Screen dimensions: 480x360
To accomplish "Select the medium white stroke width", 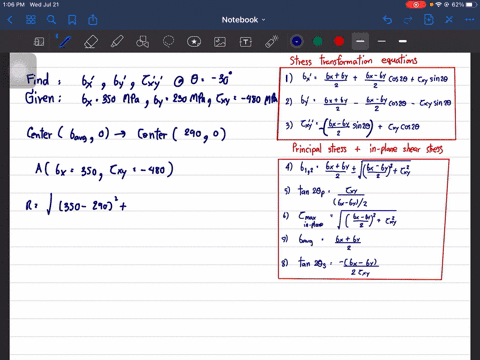I will 403,41.
